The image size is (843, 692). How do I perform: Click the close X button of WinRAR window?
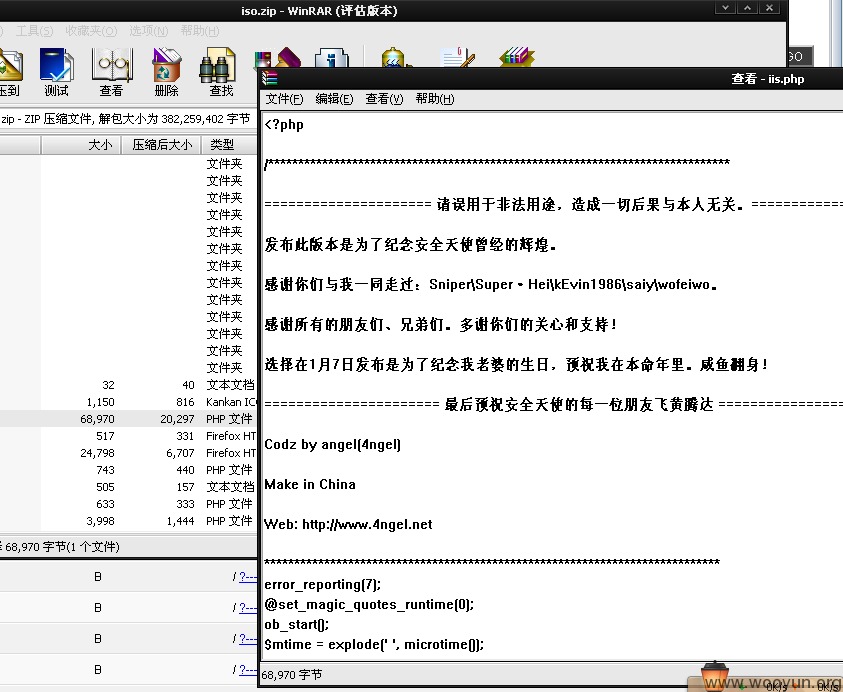(x=770, y=8)
